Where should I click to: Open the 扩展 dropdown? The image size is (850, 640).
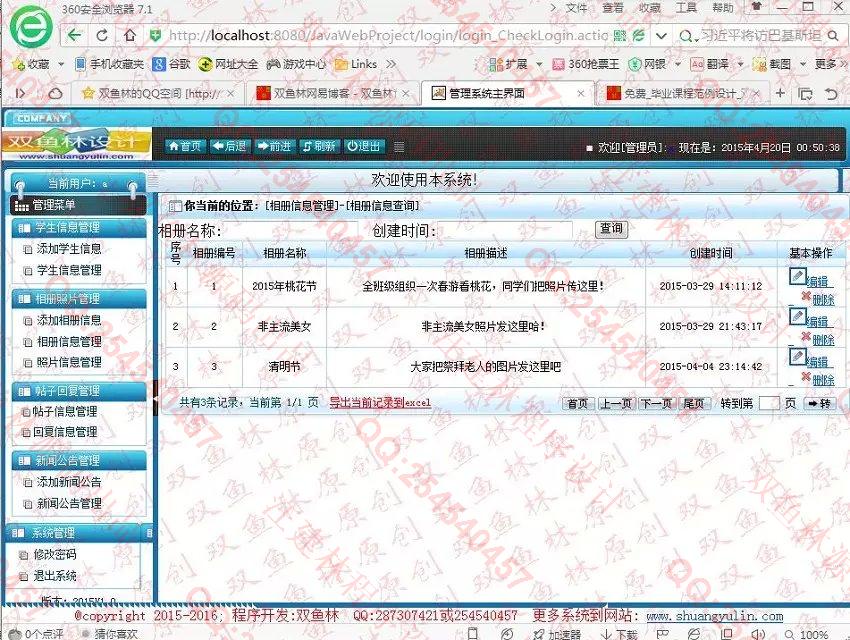click(539, 64)
